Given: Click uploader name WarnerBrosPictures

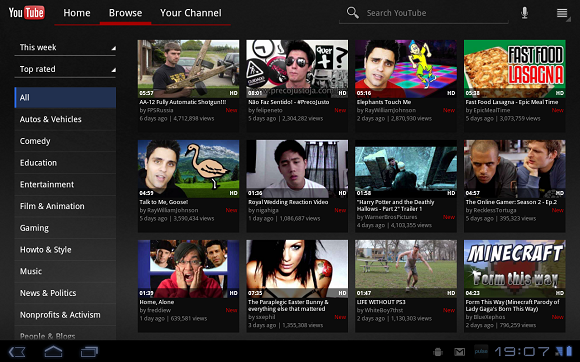Looking at the screenshot, I should [391, 217].
